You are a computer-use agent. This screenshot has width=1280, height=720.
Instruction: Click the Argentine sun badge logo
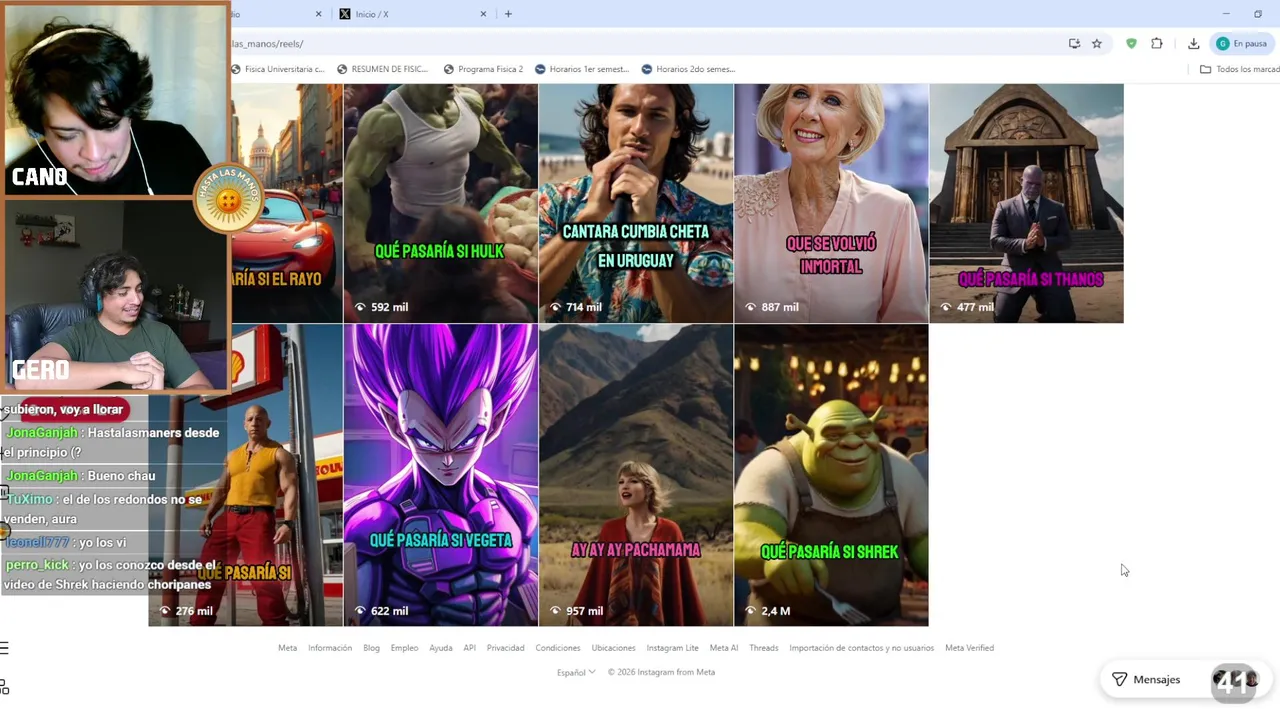click(230, 198)
